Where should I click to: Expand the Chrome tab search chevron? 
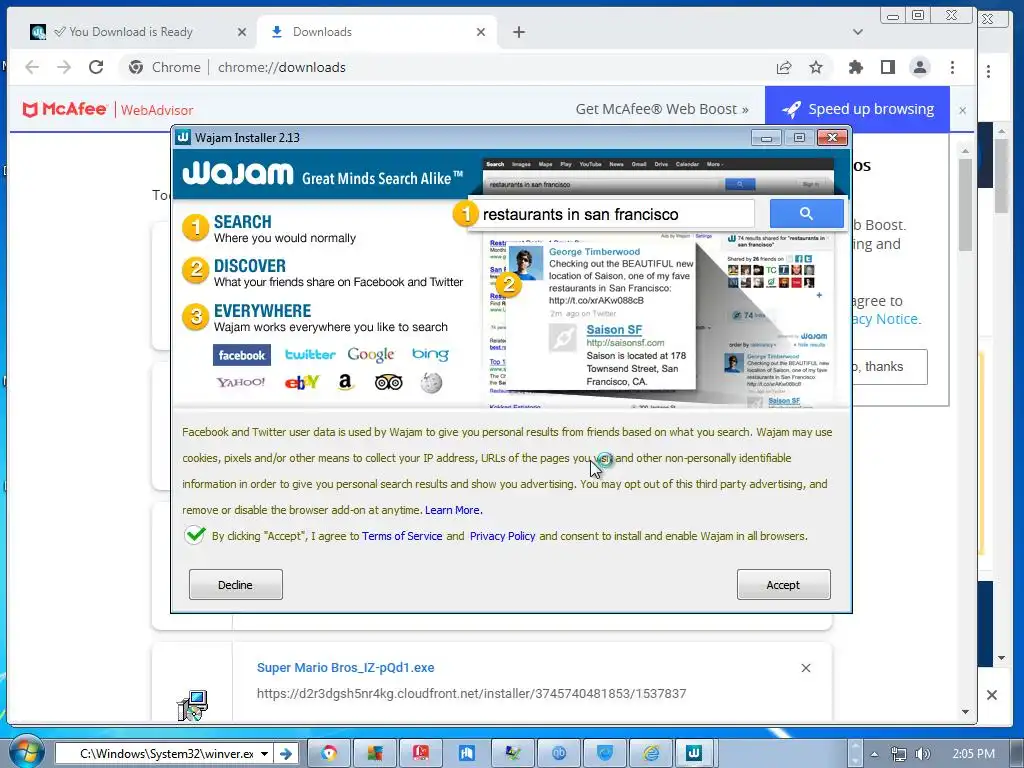[858, 32]
